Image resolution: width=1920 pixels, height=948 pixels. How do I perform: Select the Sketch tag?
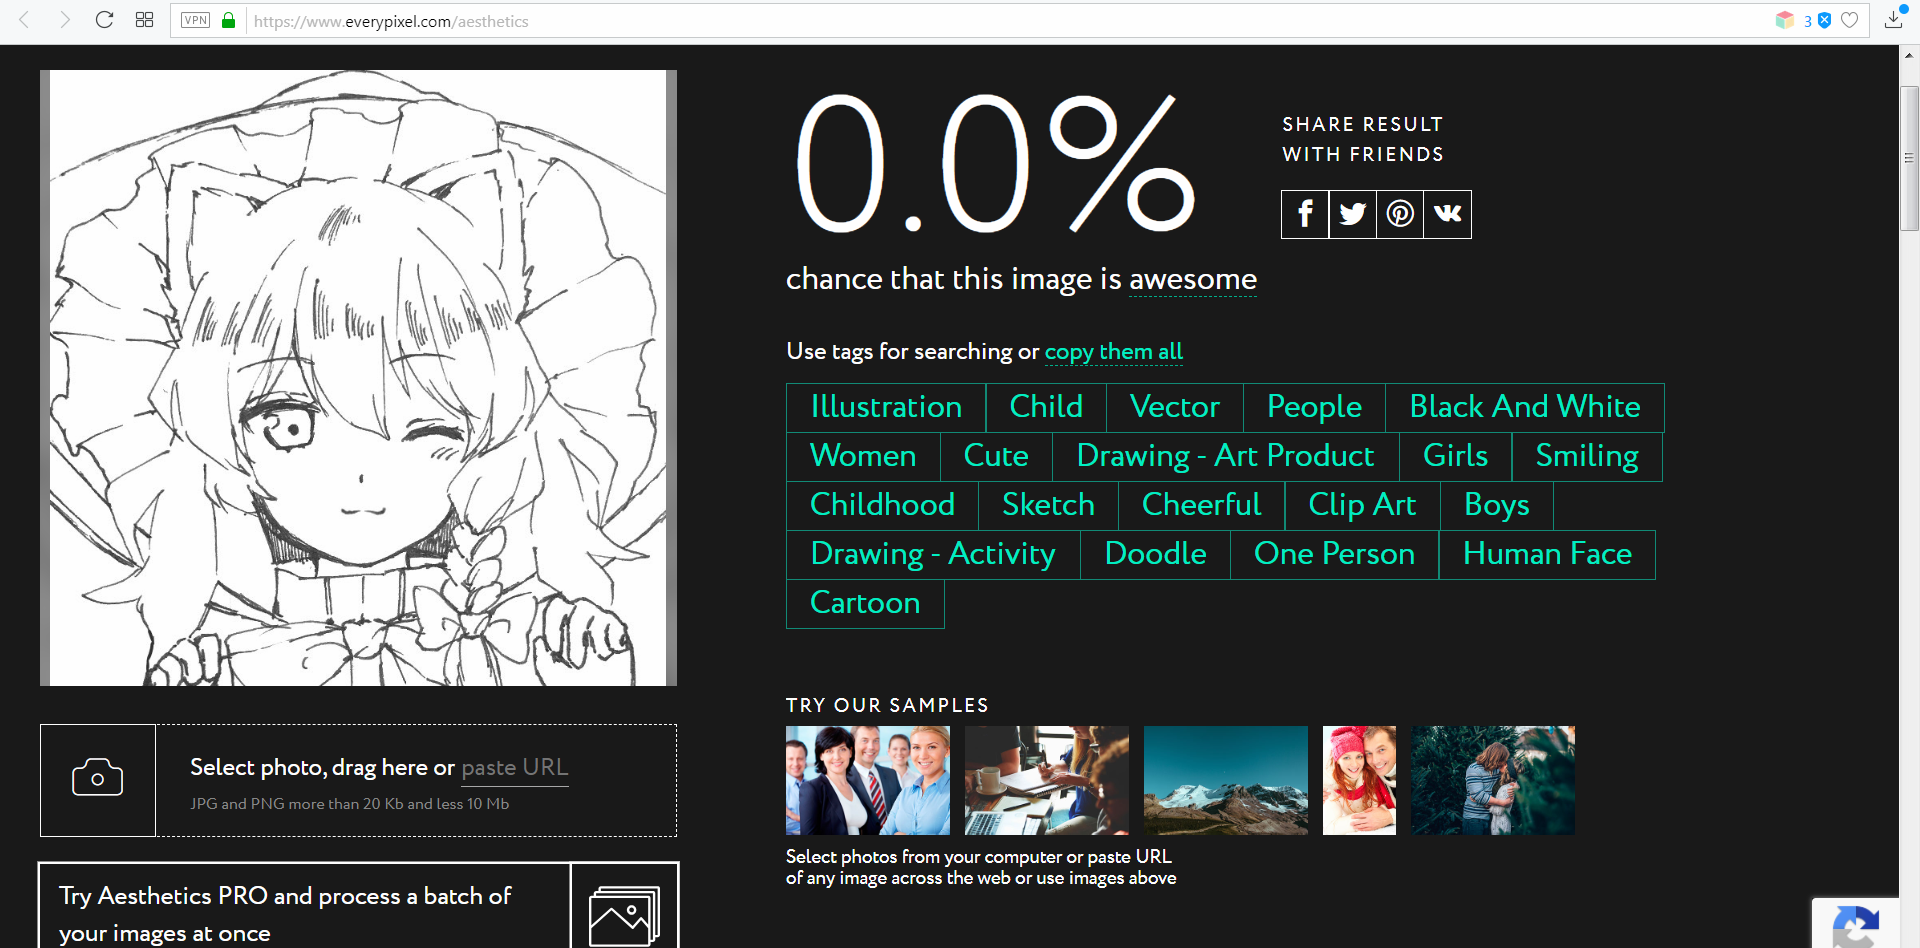[x=1048, y=505]
